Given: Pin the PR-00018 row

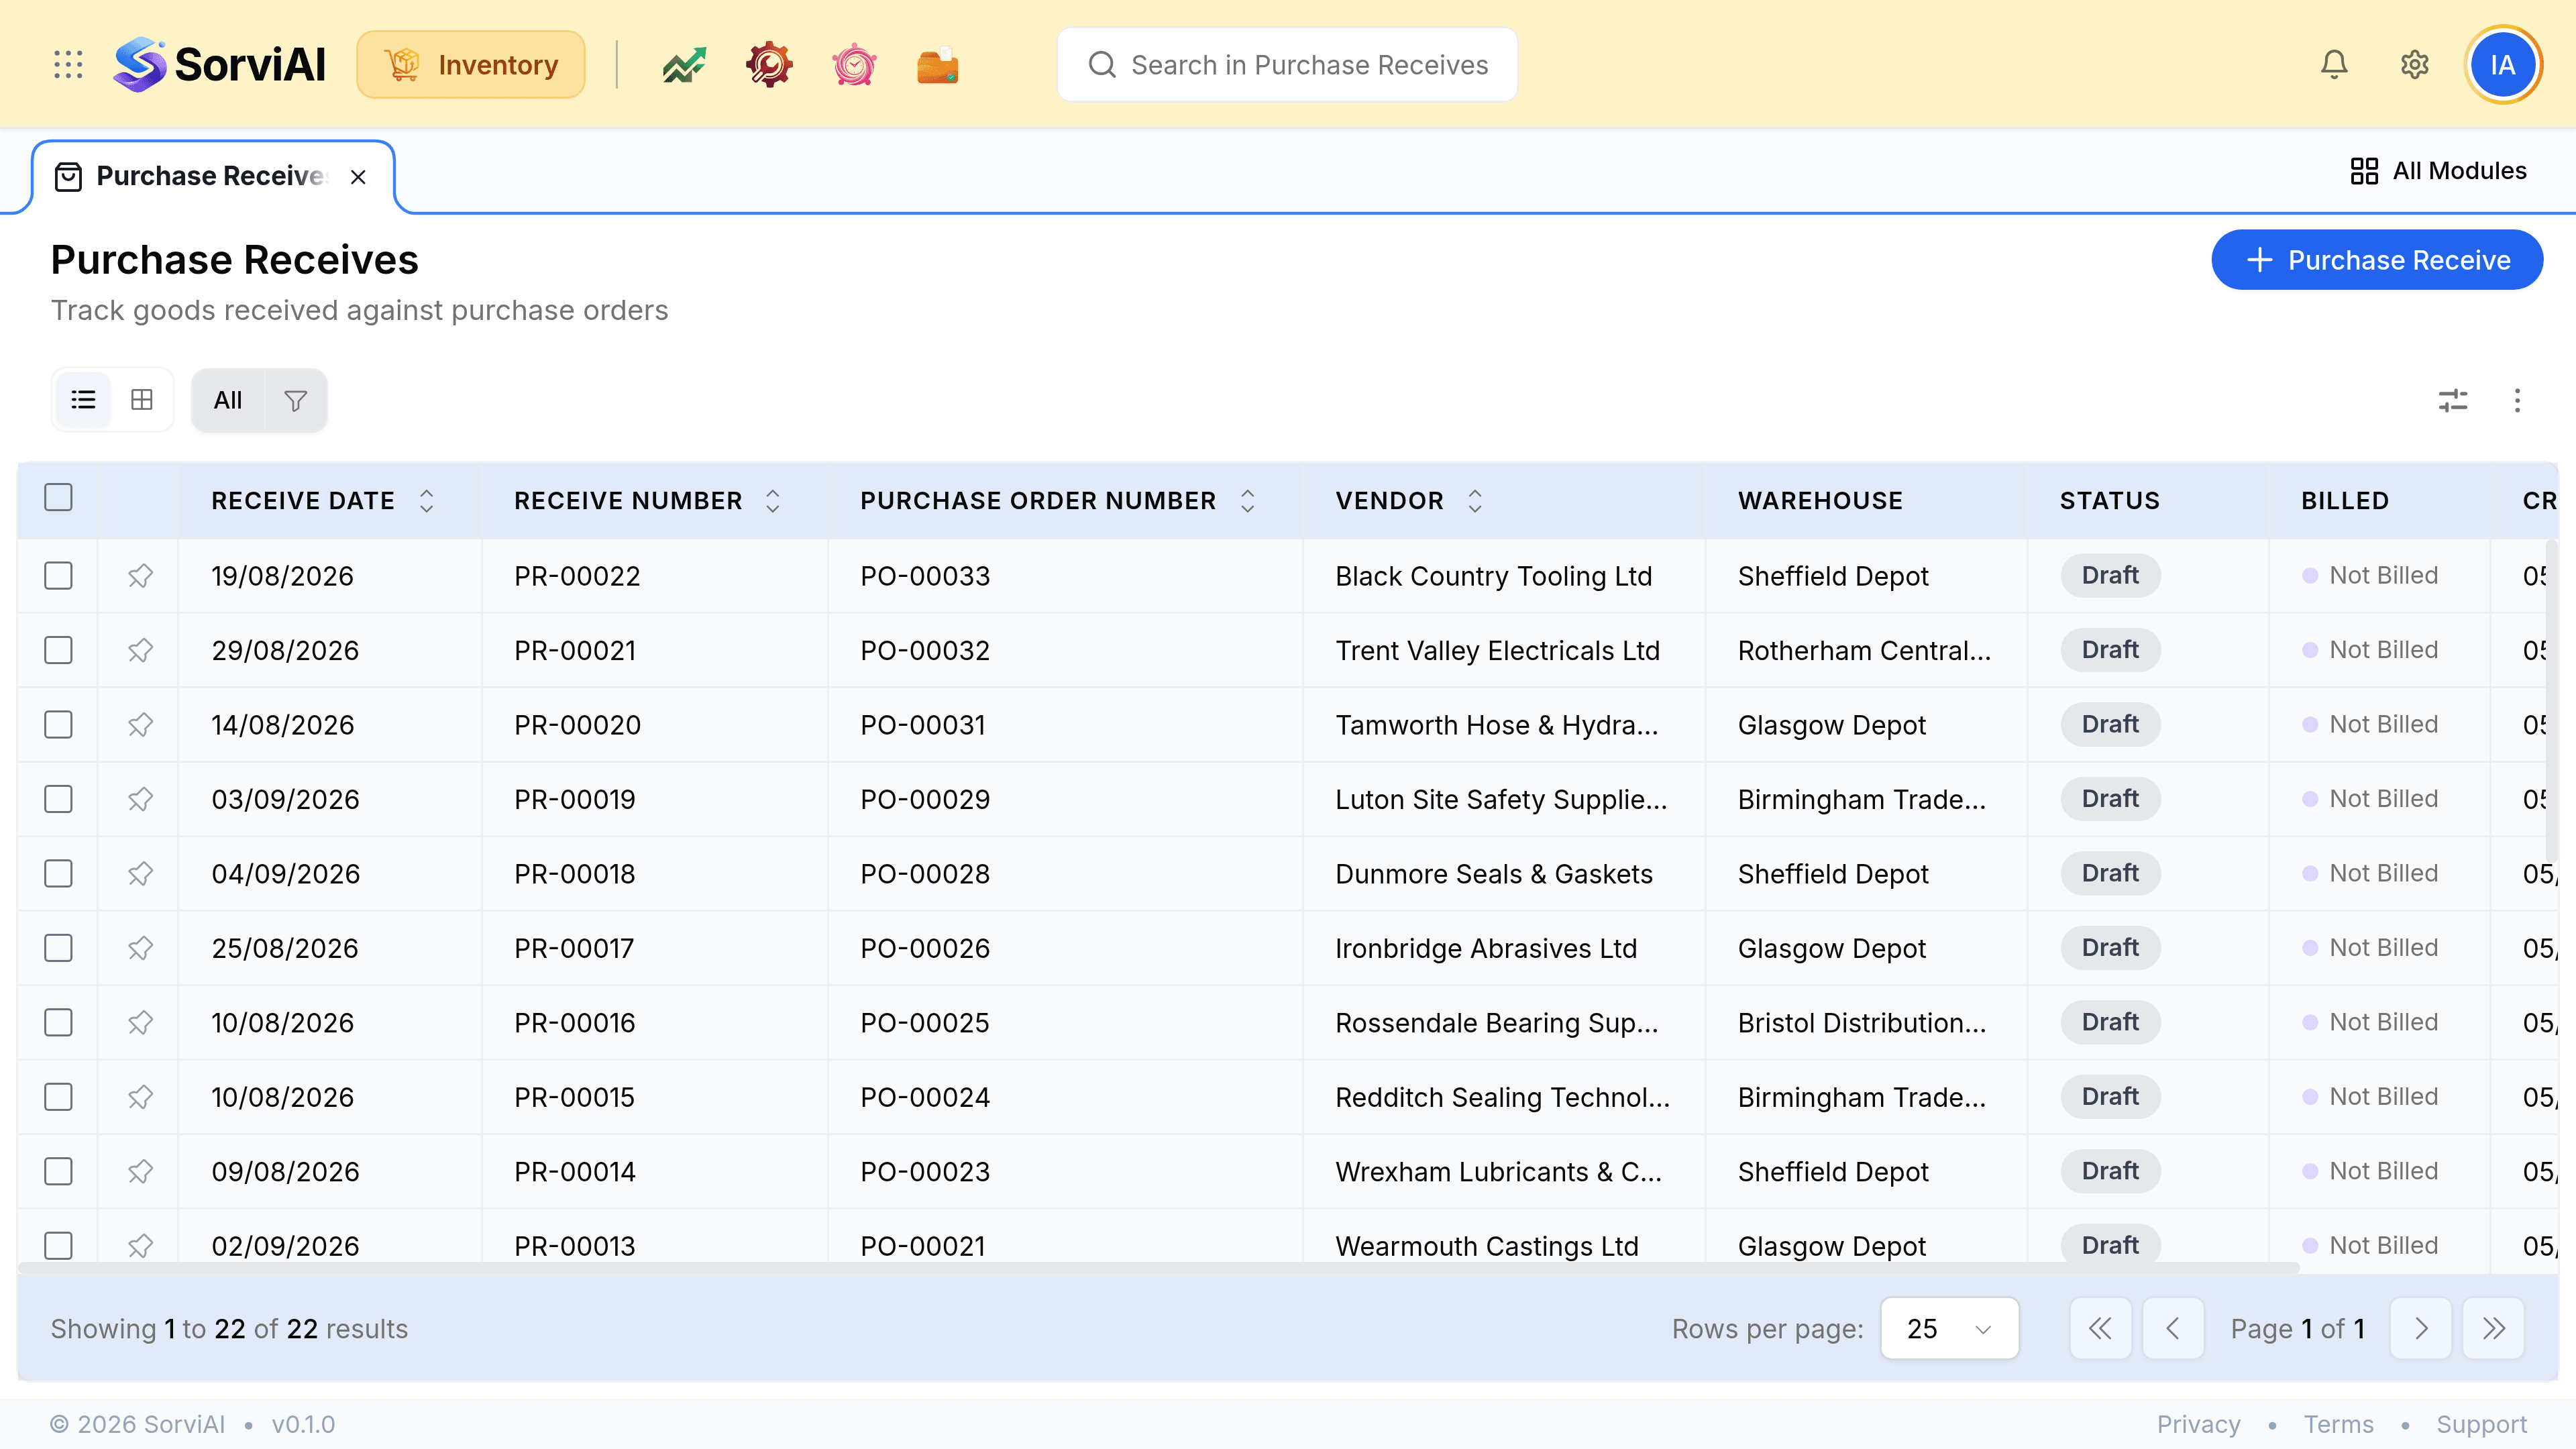Looking at the screenshot, I should click(140, 874).
